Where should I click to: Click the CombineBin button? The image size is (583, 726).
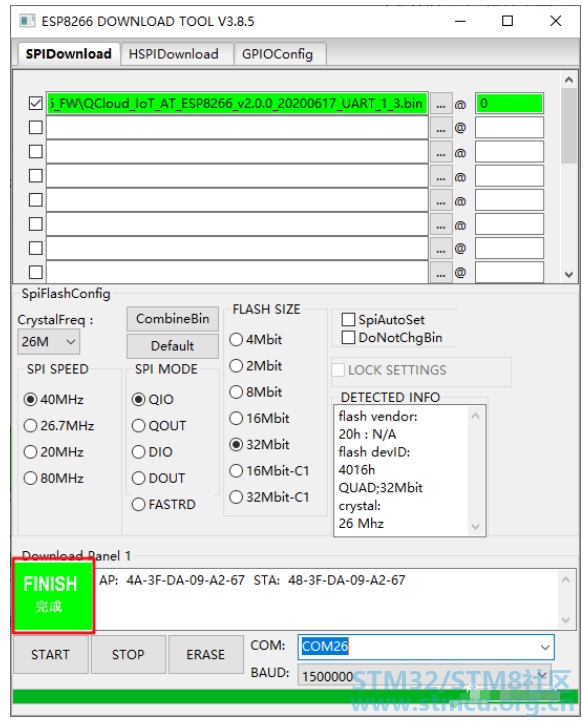tap(172, 319)
